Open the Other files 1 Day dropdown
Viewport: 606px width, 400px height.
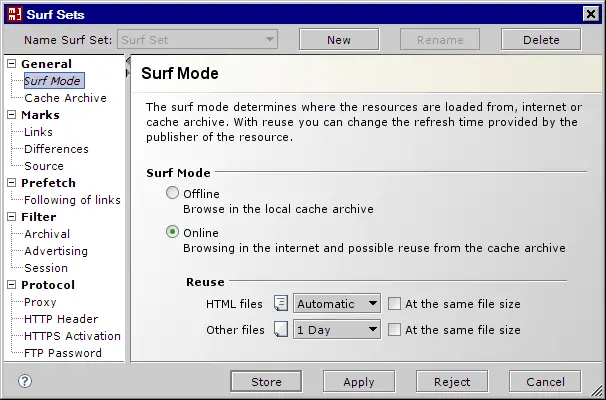point(337,330)
